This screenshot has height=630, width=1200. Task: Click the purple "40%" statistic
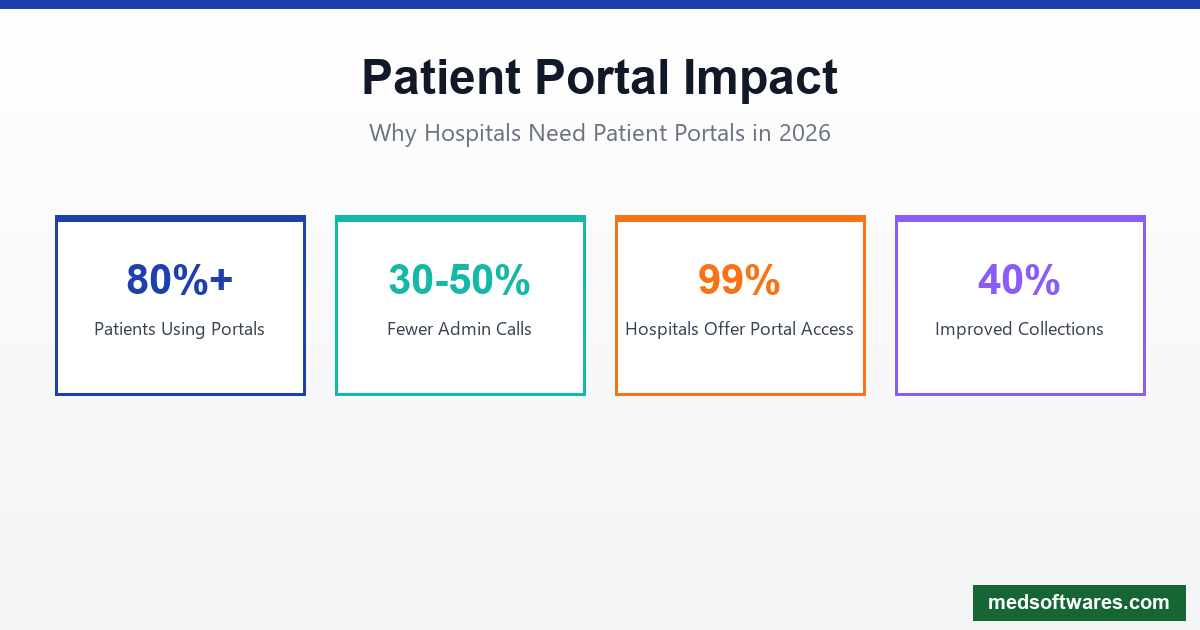[x=1020, y=280]
